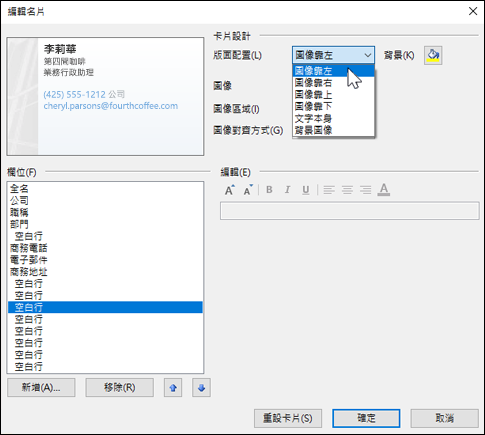
Task: Select 電子郵件 in the fields list
Action: (105, 260)
